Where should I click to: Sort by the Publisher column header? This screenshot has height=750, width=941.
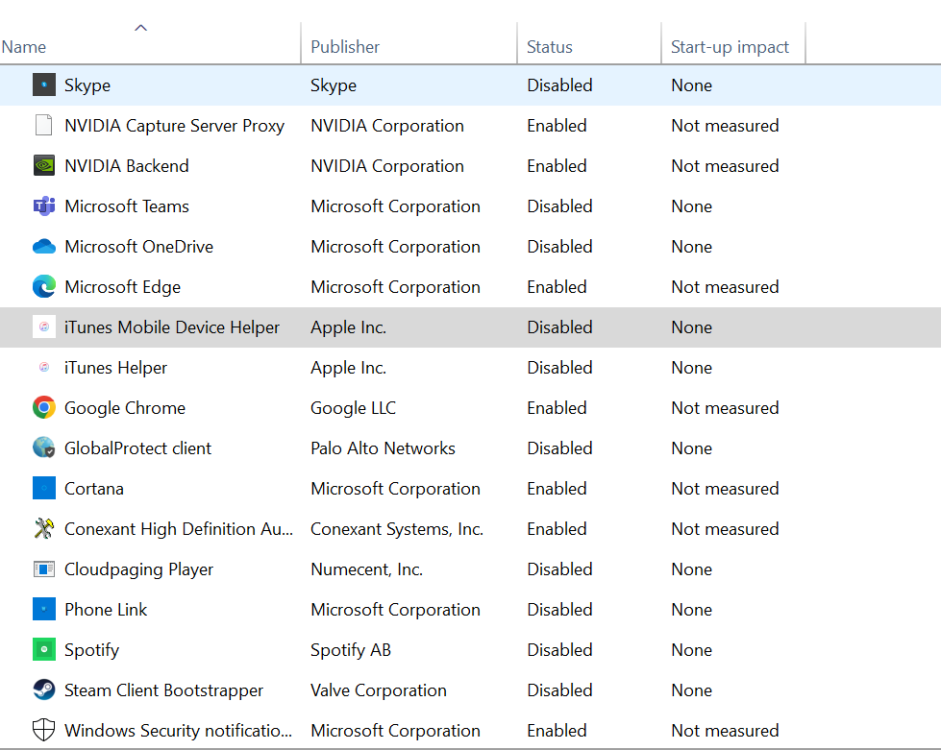pos(345,47)
